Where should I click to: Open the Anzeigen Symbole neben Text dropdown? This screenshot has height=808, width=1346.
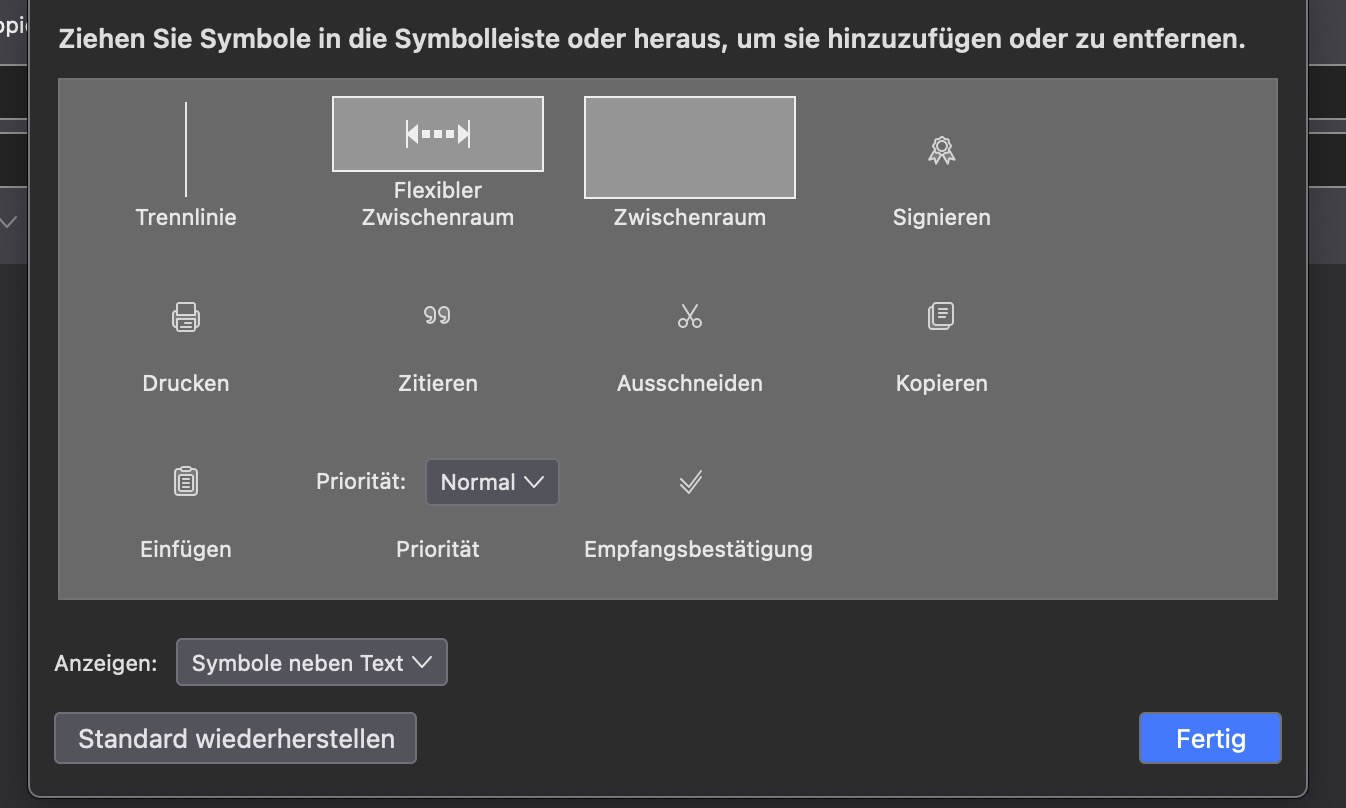[x=312, y=662]
